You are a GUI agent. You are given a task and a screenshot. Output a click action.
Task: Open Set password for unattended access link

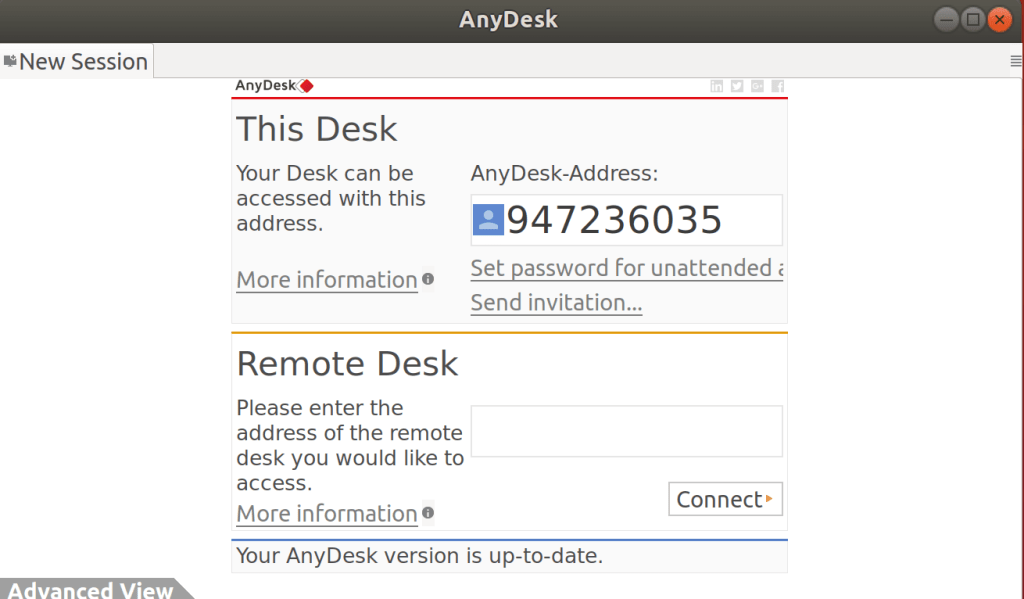pos(626,268)
